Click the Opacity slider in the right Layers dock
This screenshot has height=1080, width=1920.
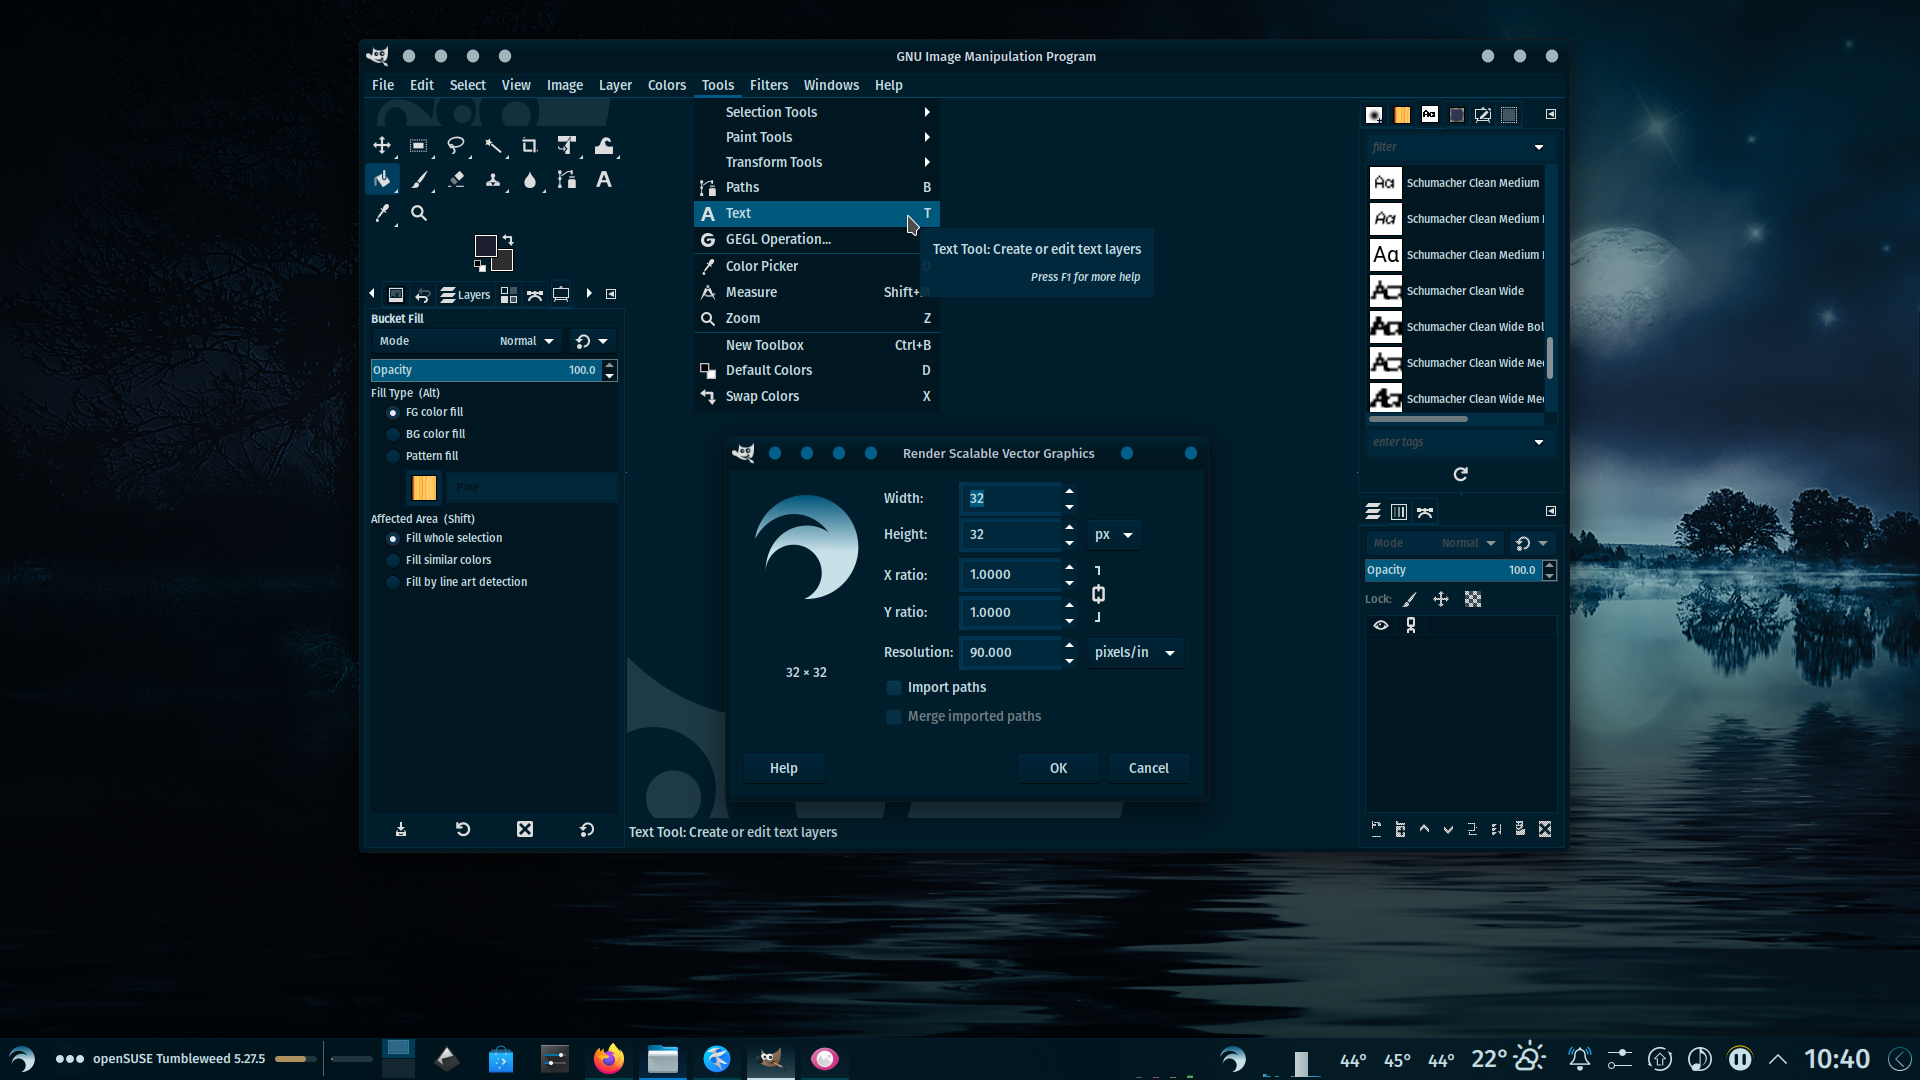1452,570
